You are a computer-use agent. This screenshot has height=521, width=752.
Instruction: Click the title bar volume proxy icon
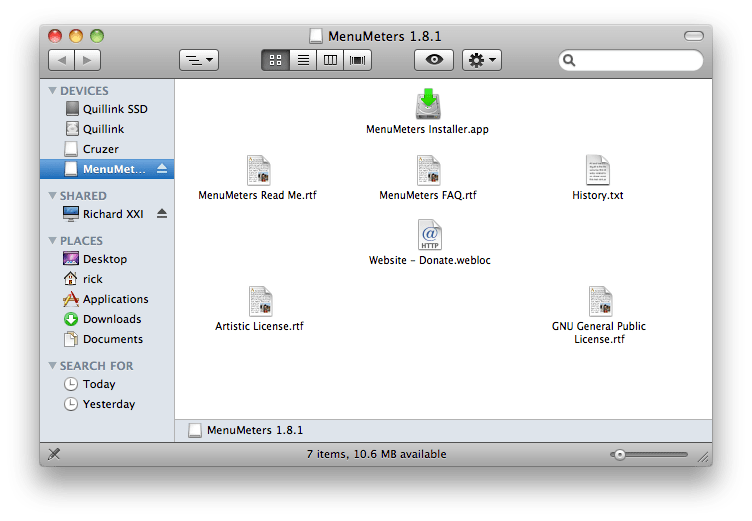316,36
